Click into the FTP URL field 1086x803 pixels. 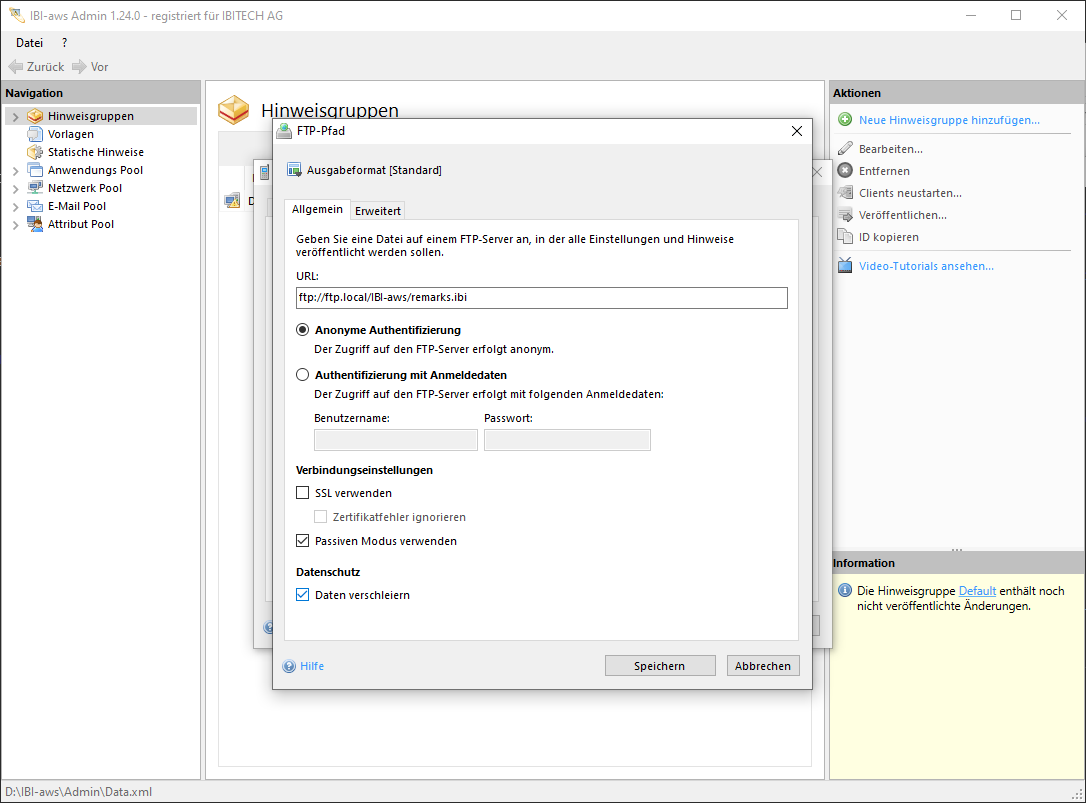(541, 298)
